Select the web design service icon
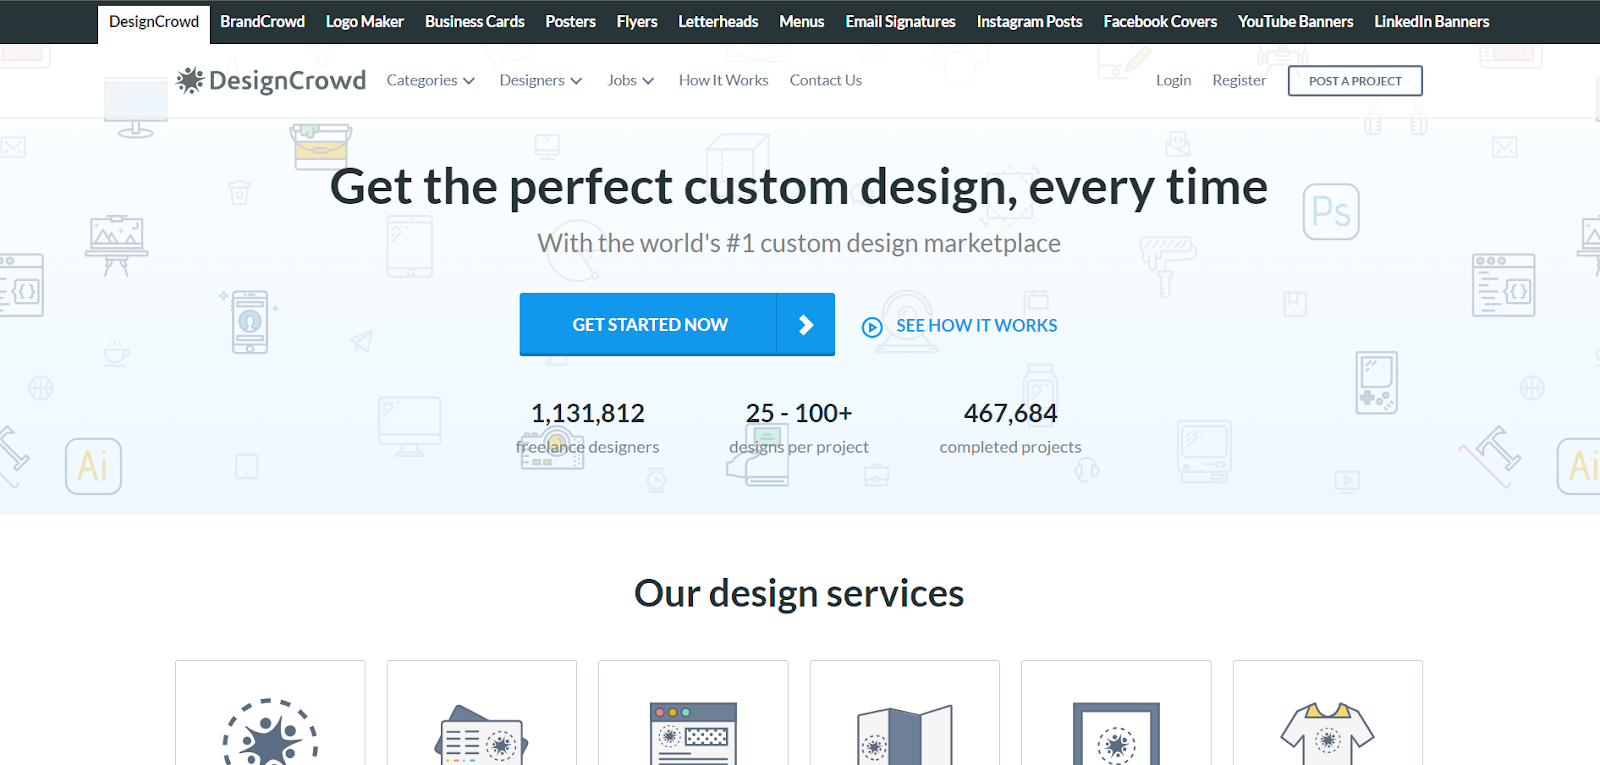Image resolution: width=1600 pixels, height=765 pixels. [693, 733]
